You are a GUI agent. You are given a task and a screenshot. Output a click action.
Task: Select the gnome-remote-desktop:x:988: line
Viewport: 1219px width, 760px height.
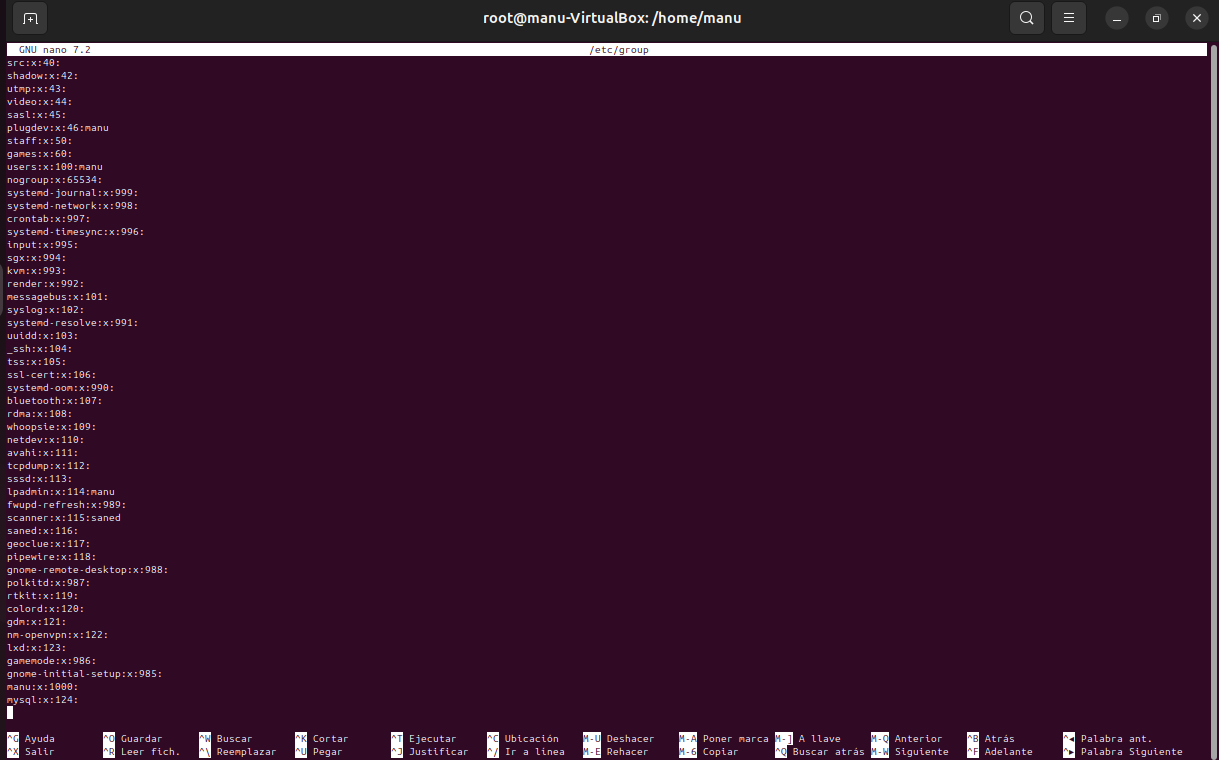tap(87, 570)
